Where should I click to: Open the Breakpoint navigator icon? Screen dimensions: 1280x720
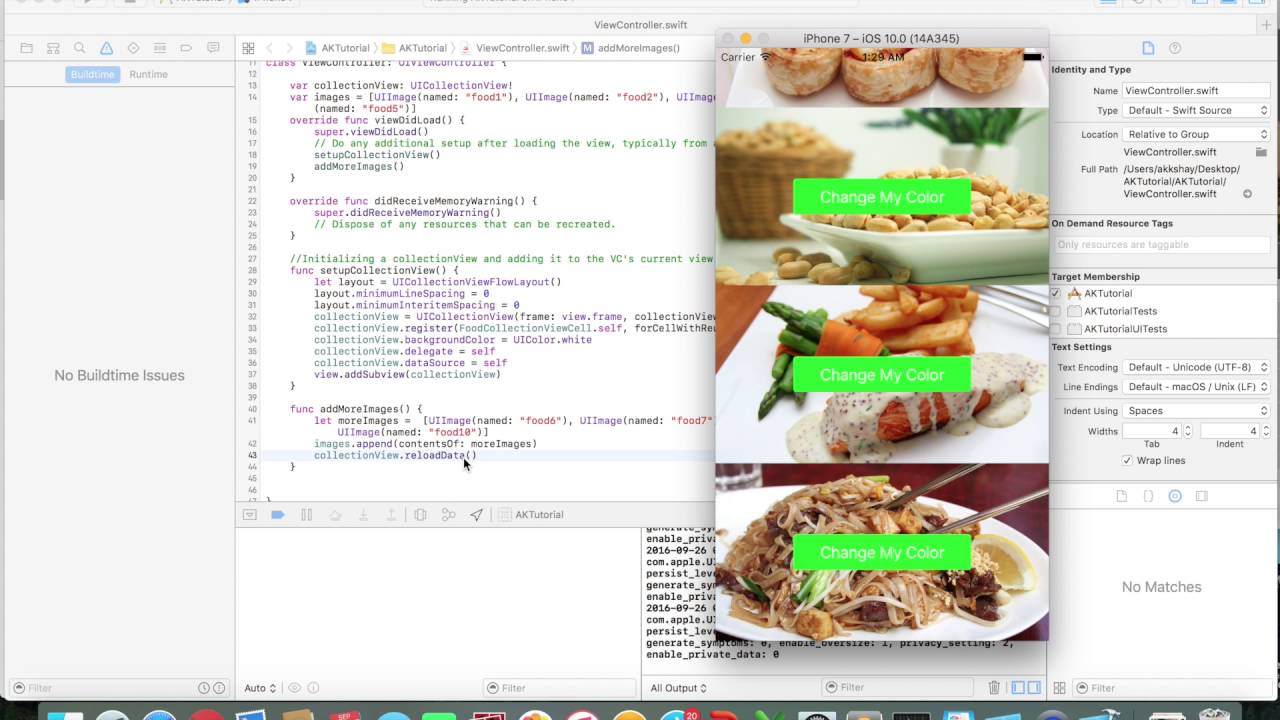186,48
